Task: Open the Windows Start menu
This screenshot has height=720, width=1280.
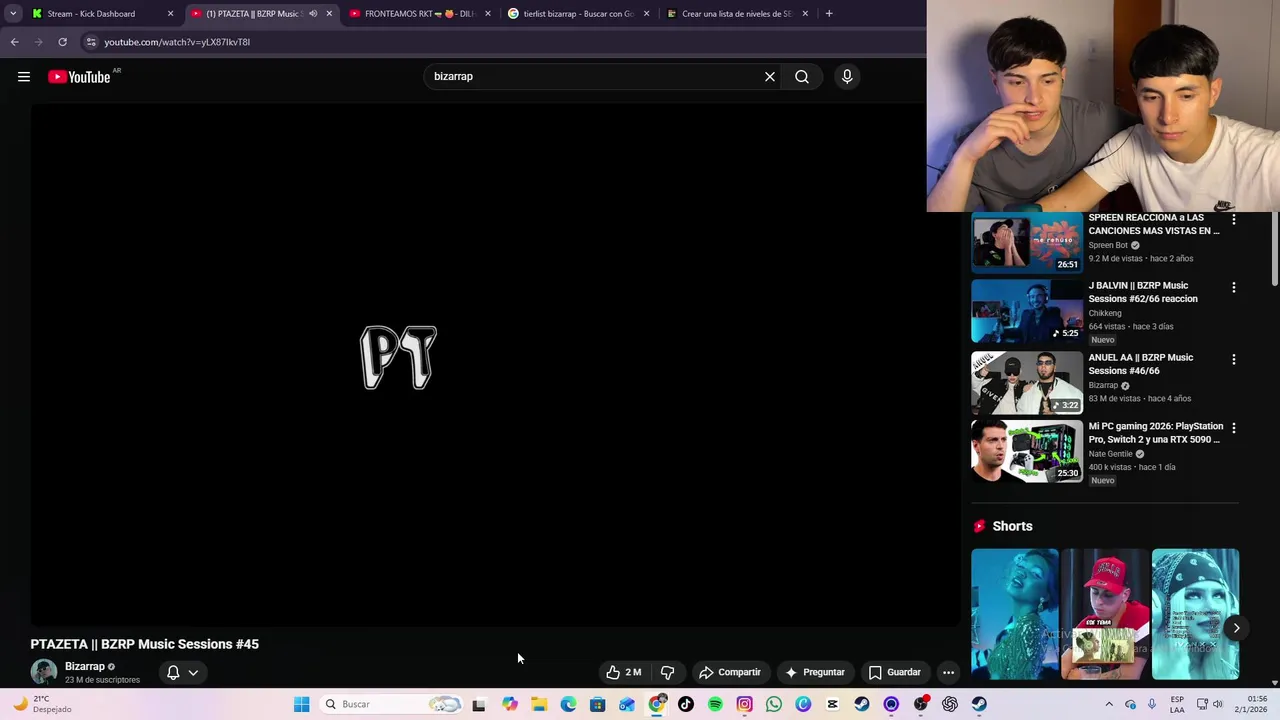Action: tap(301, 704)
